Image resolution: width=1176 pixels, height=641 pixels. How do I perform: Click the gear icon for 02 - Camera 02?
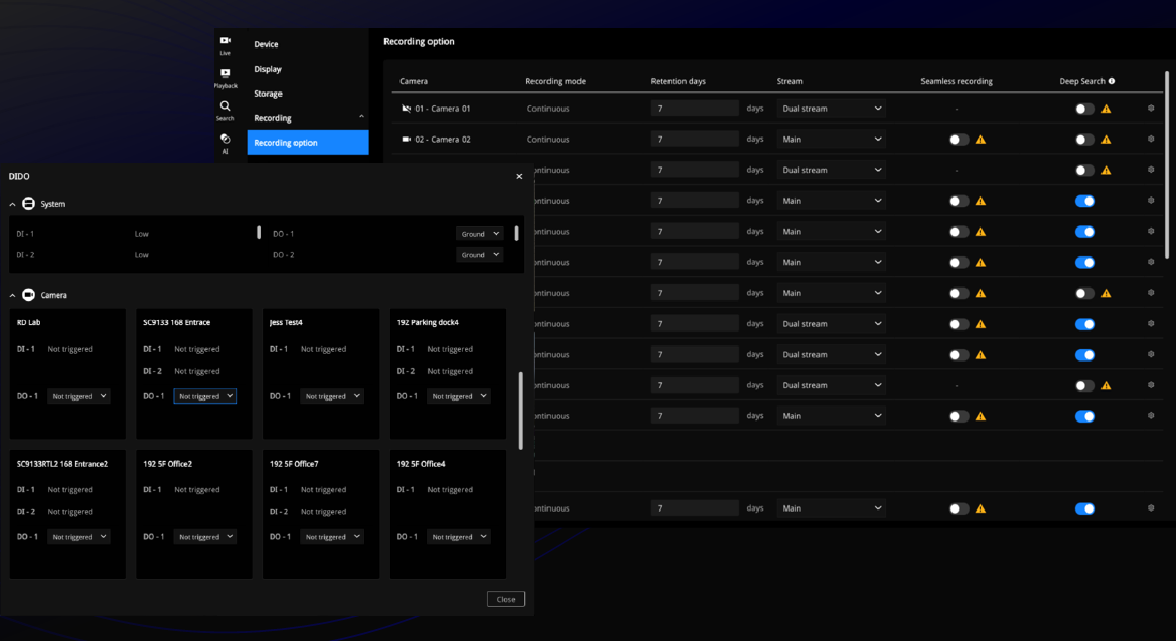(x=1151, y=139)
